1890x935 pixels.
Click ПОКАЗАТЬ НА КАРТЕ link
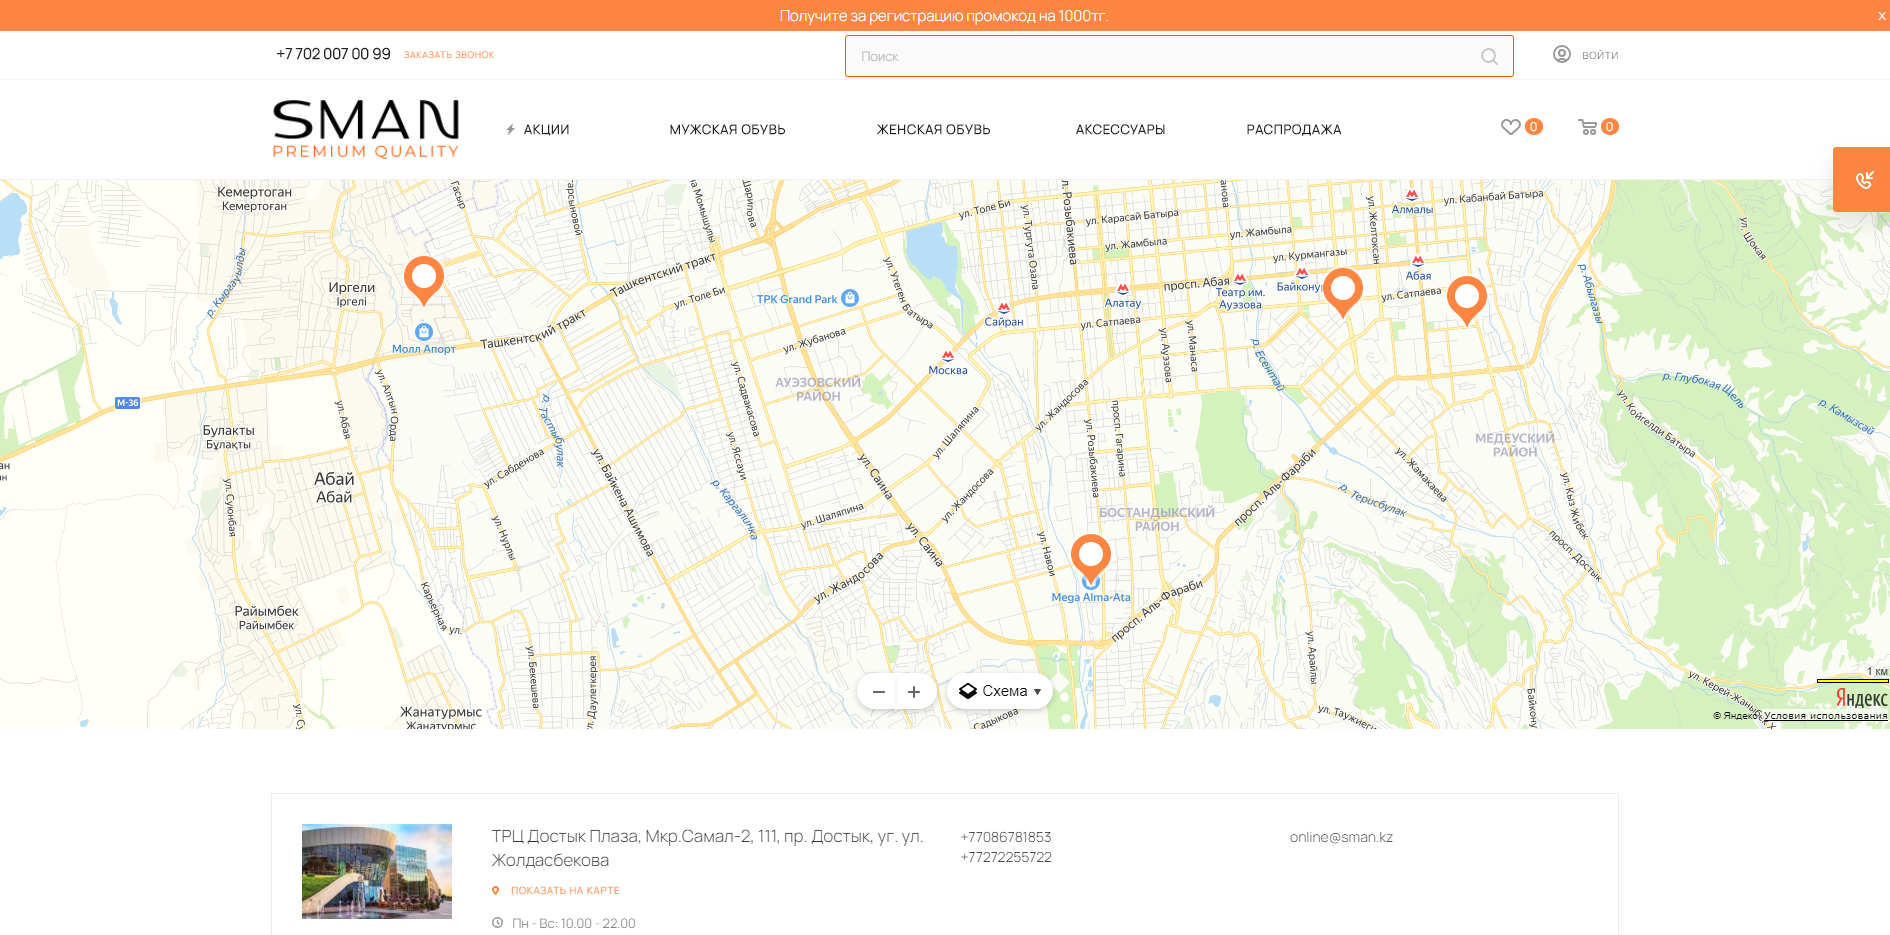coord(565,890)
